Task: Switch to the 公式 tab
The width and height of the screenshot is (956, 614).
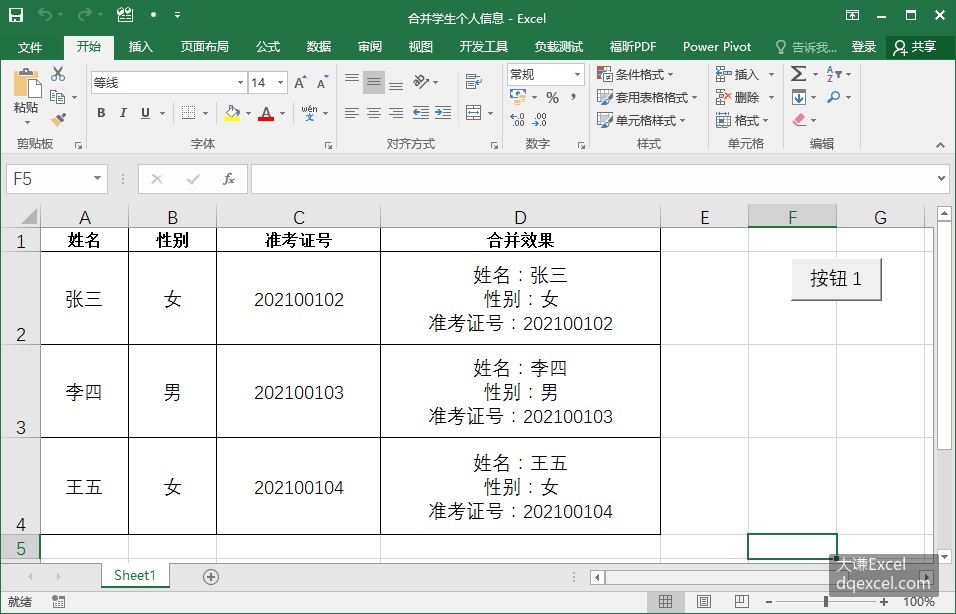Action: (x=268, y=47)
